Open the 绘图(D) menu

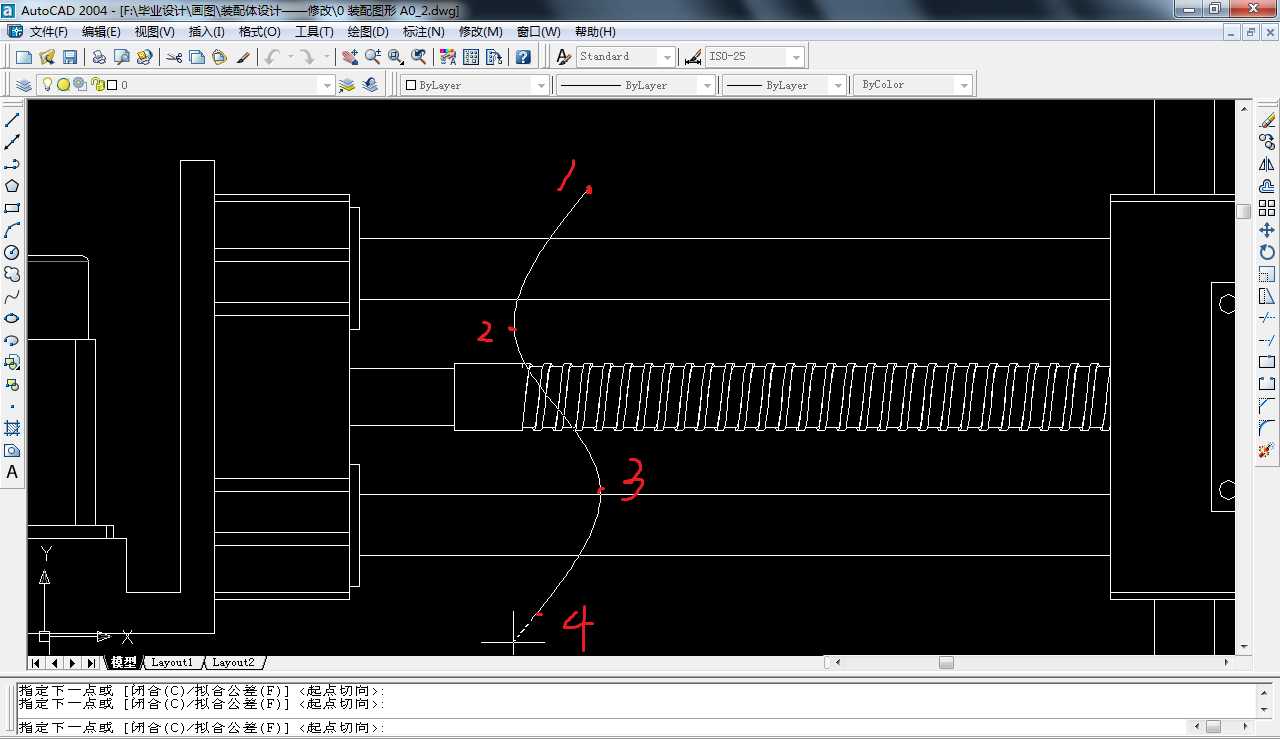tap(368, 32)
